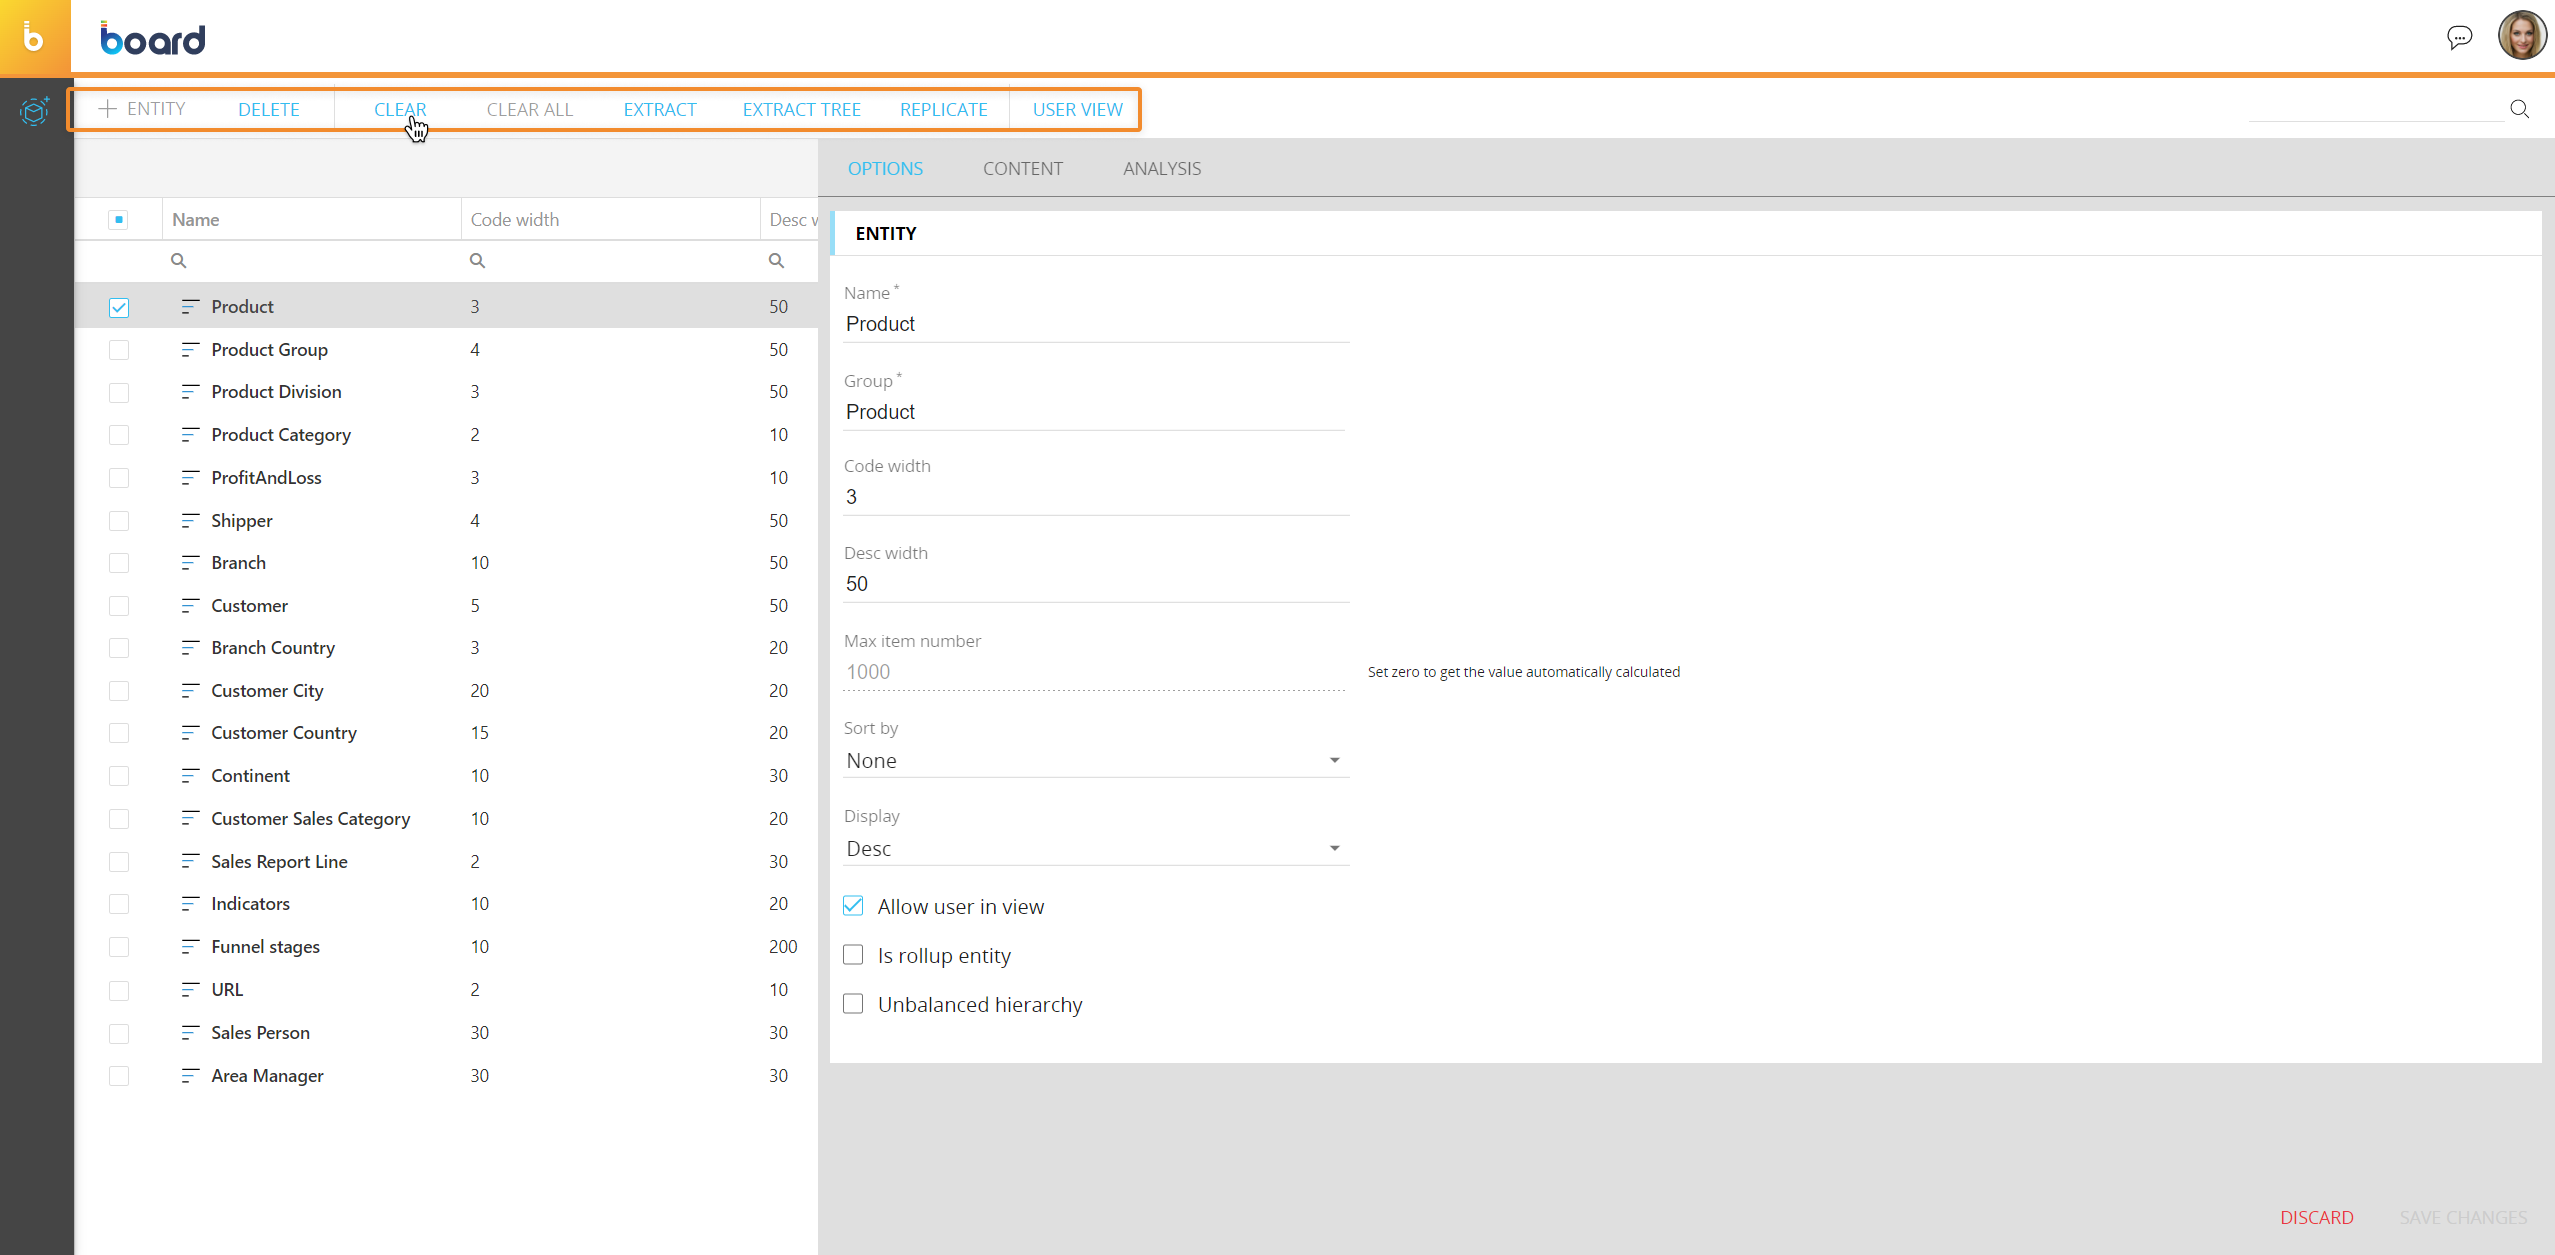Click the top-right search magnifier icon
Image resolution: width=2555 pixels, height=1255 pixels.
tap(2519, 109)
